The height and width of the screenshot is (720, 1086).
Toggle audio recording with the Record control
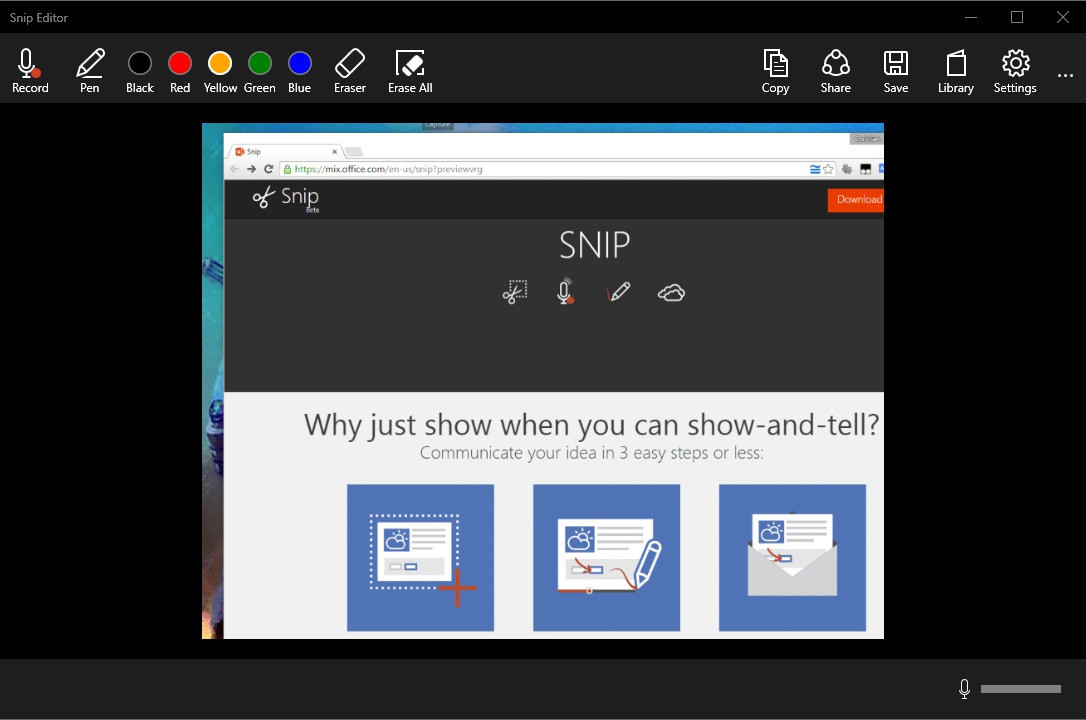point(29,70)
